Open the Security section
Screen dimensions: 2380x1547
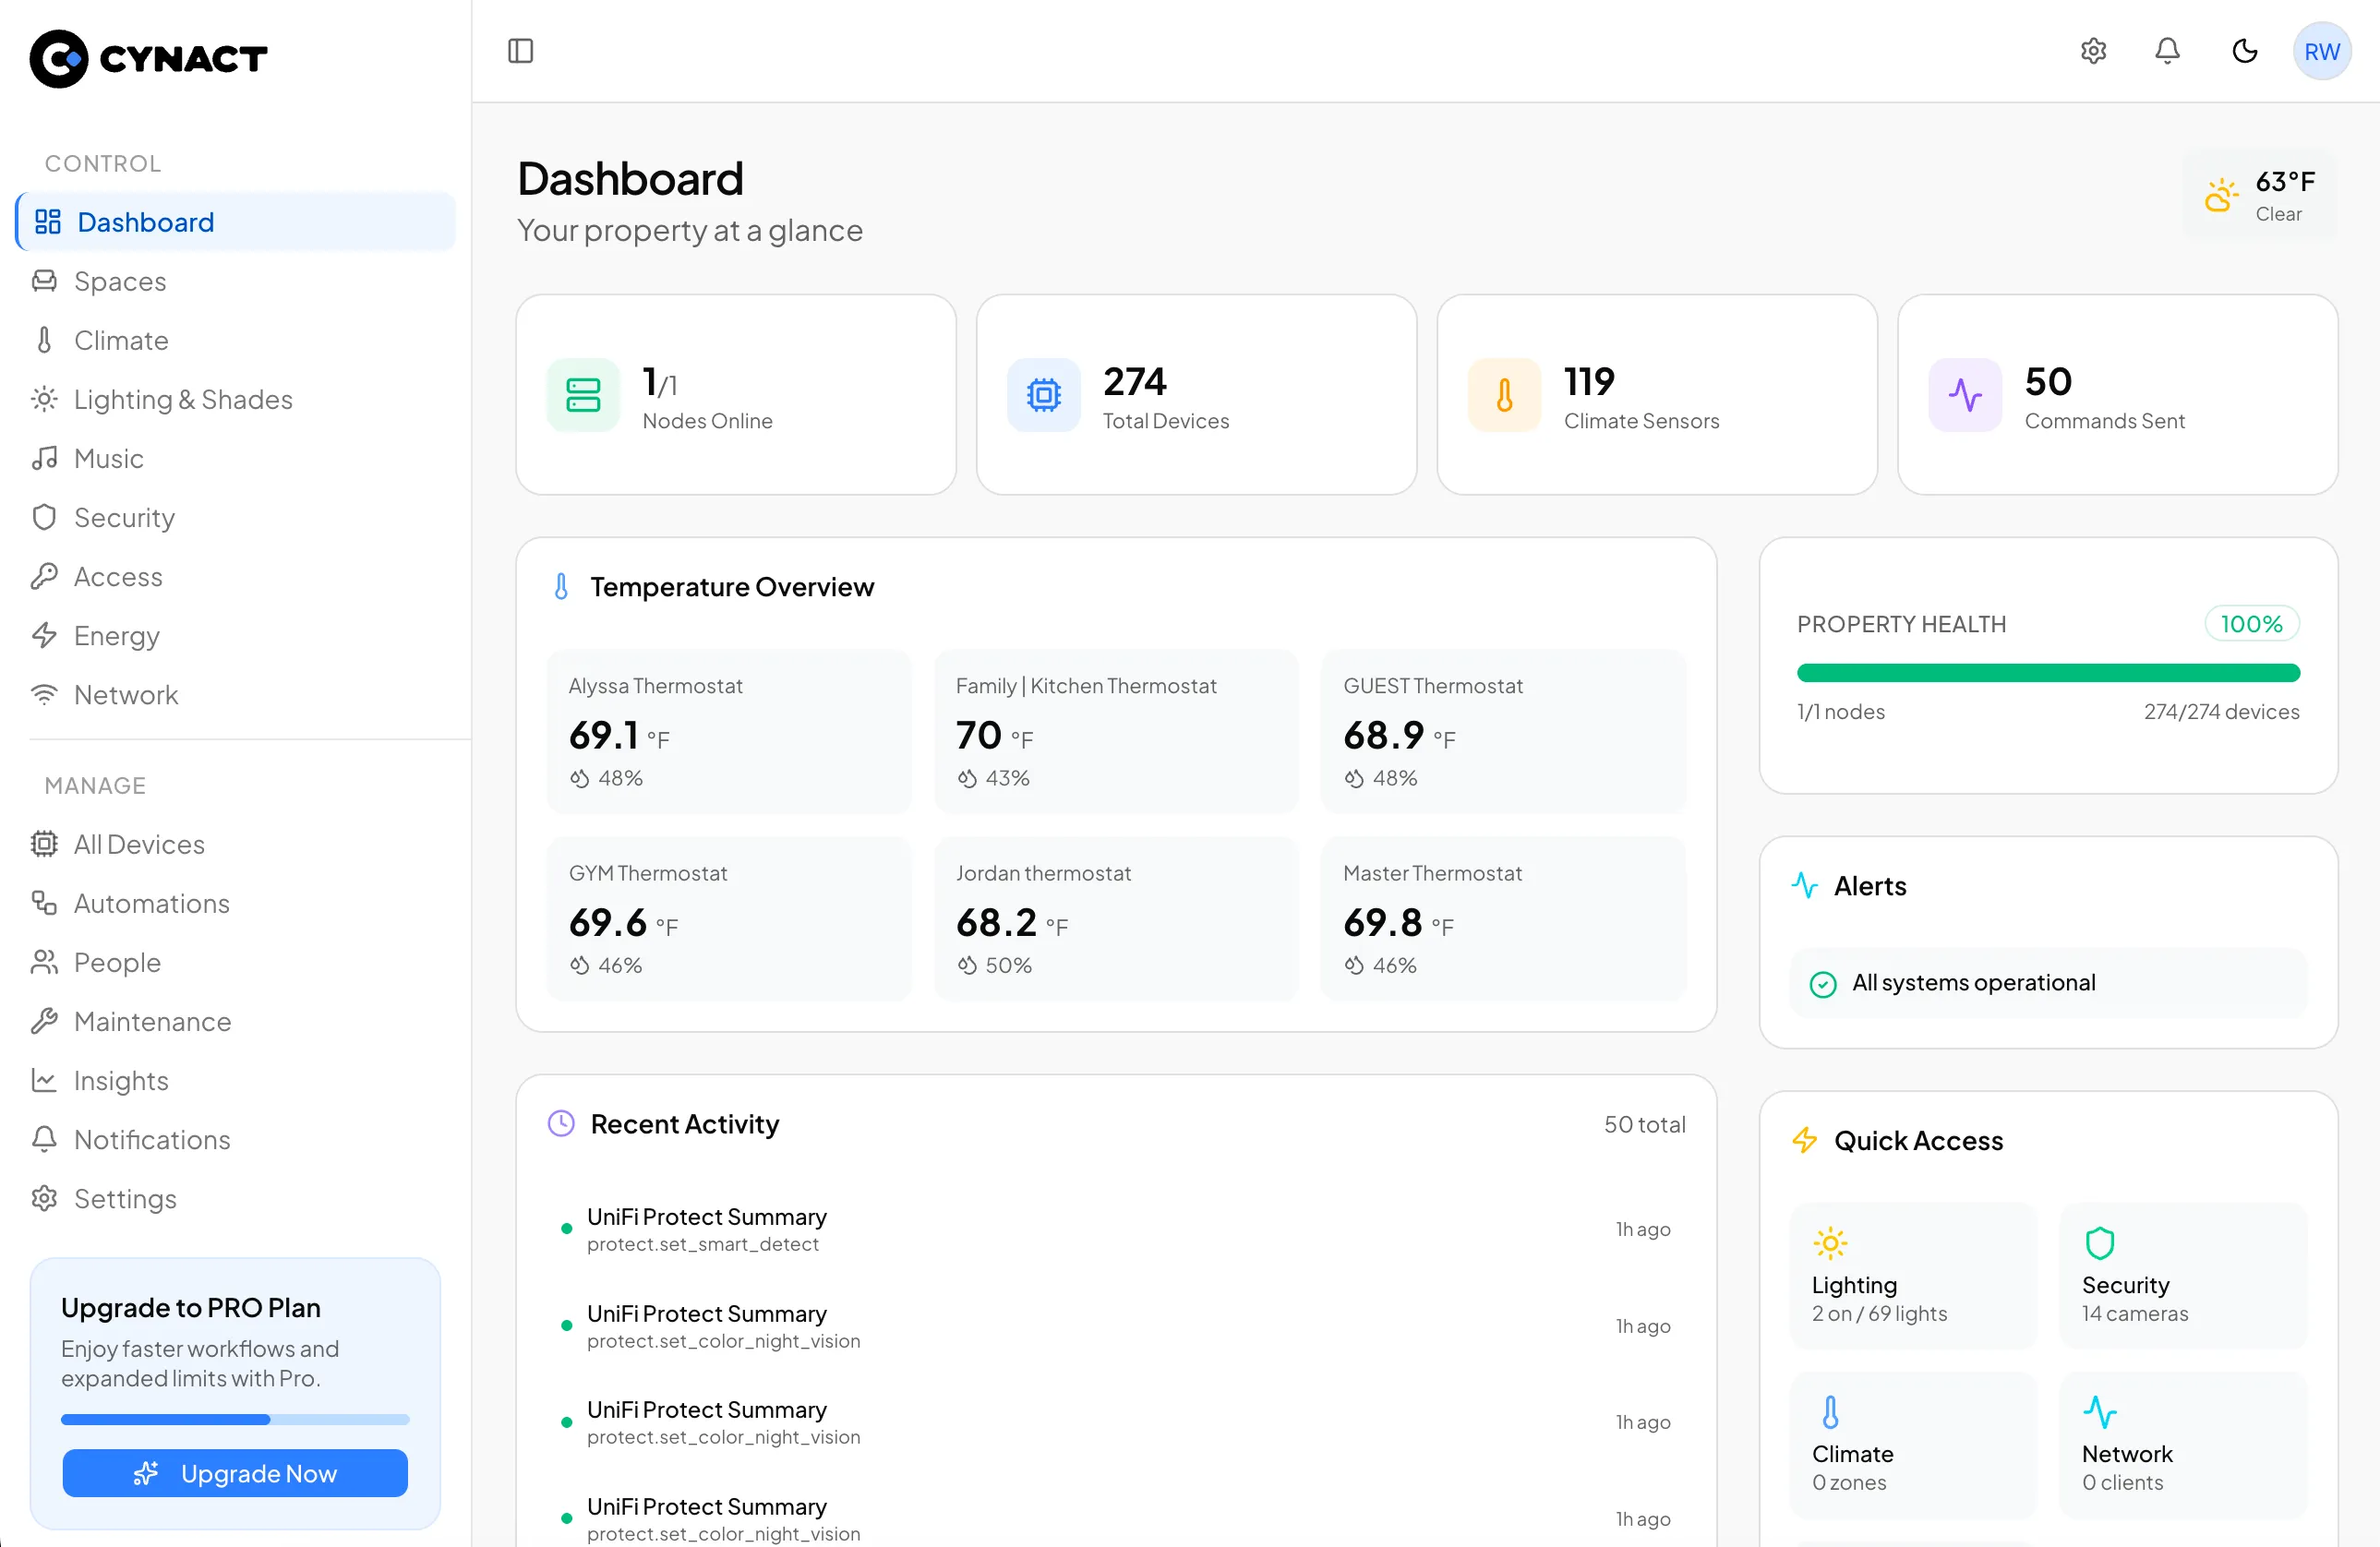[x=123, y=517]
